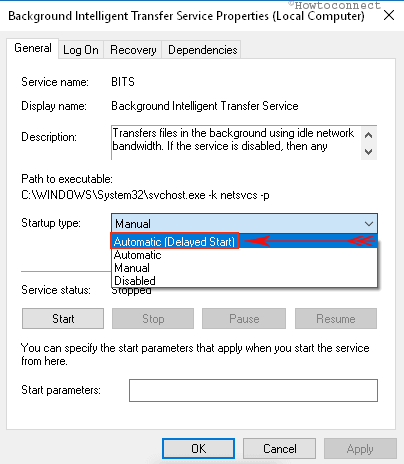Focus the Start parameters input field
This screenshot has height=464, width=404.
pyautogui.click(x=253, y=390)
